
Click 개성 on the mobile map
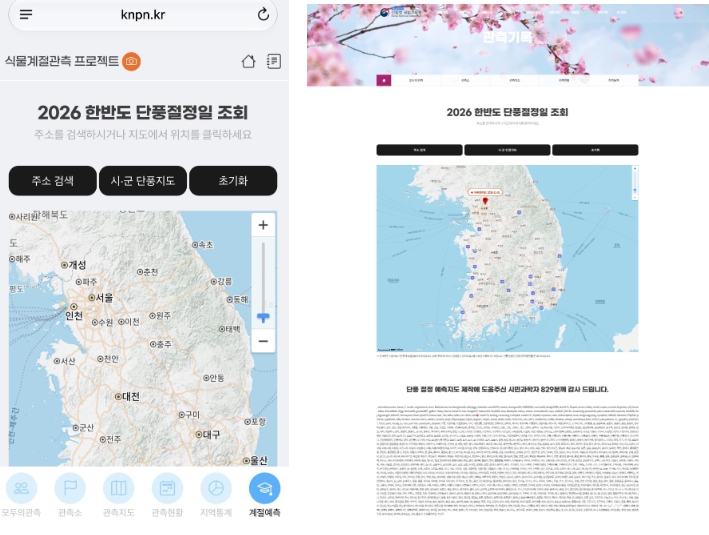coord(74,265)
